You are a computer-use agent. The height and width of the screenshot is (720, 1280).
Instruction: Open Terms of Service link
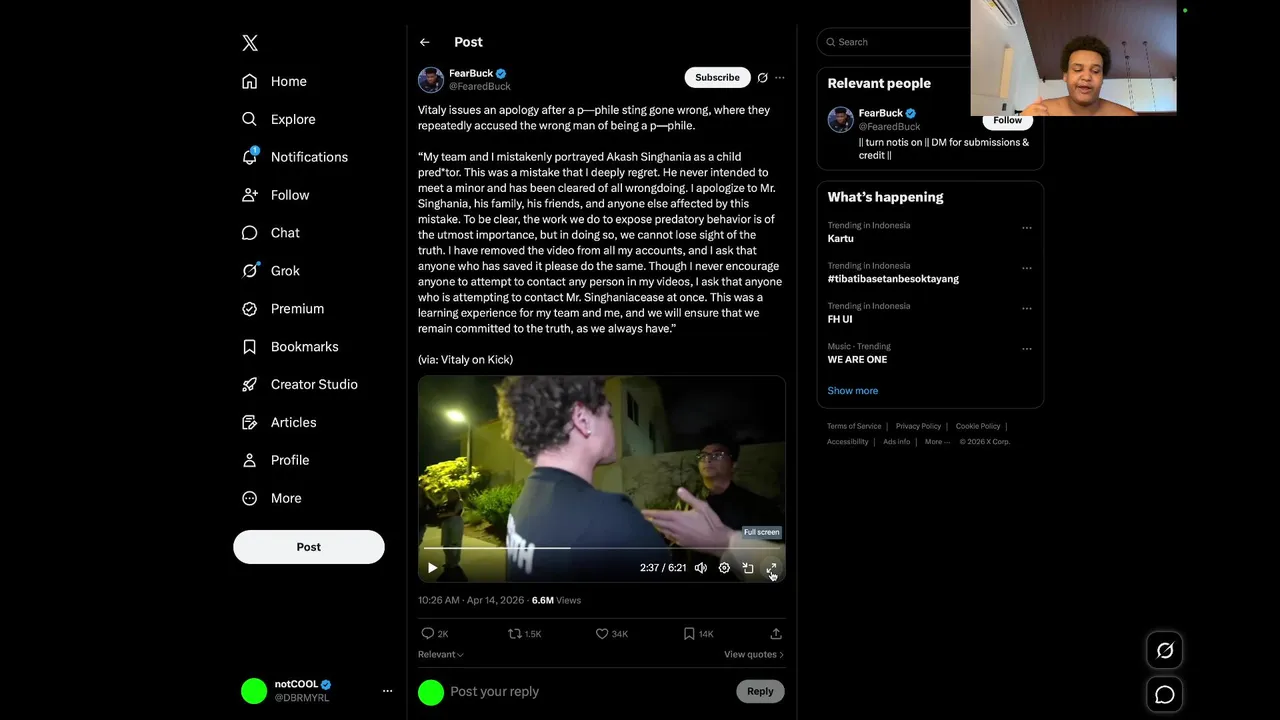point(854,426)
